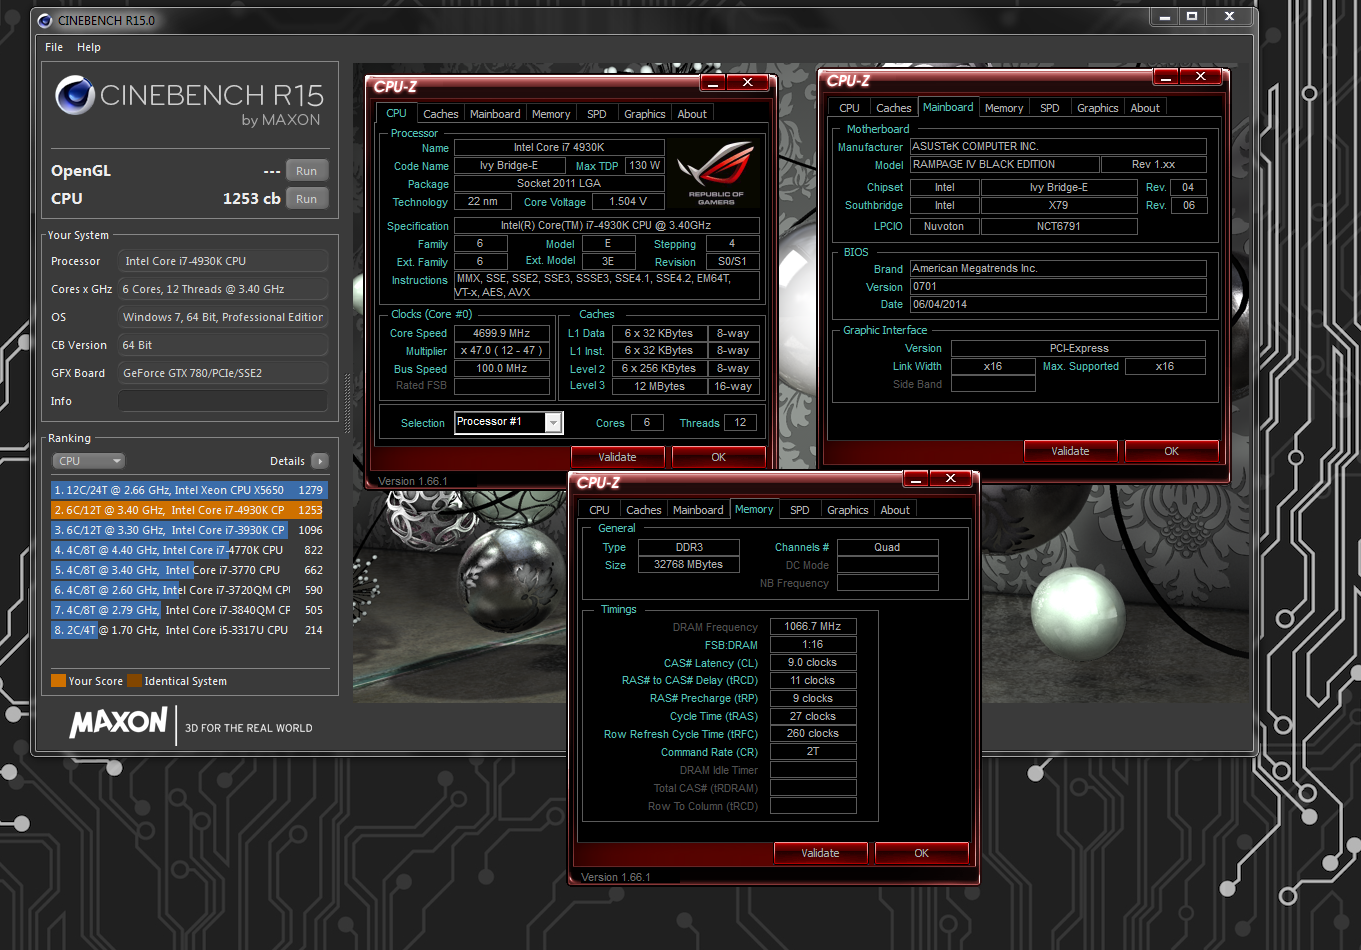The image size is (1361, 950).
Task: Click the Cinebench title bar app icon
Action: coord(46,20)
